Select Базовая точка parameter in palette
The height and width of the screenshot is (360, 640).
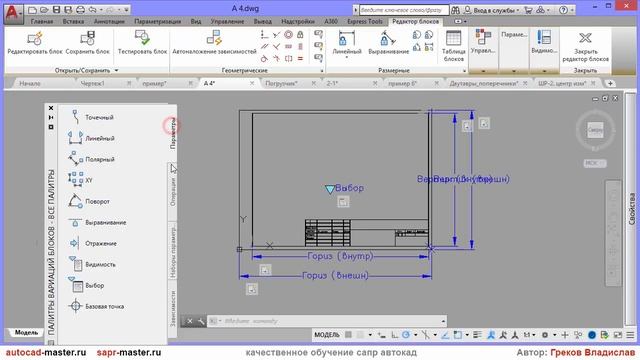[x=96, y=306]
